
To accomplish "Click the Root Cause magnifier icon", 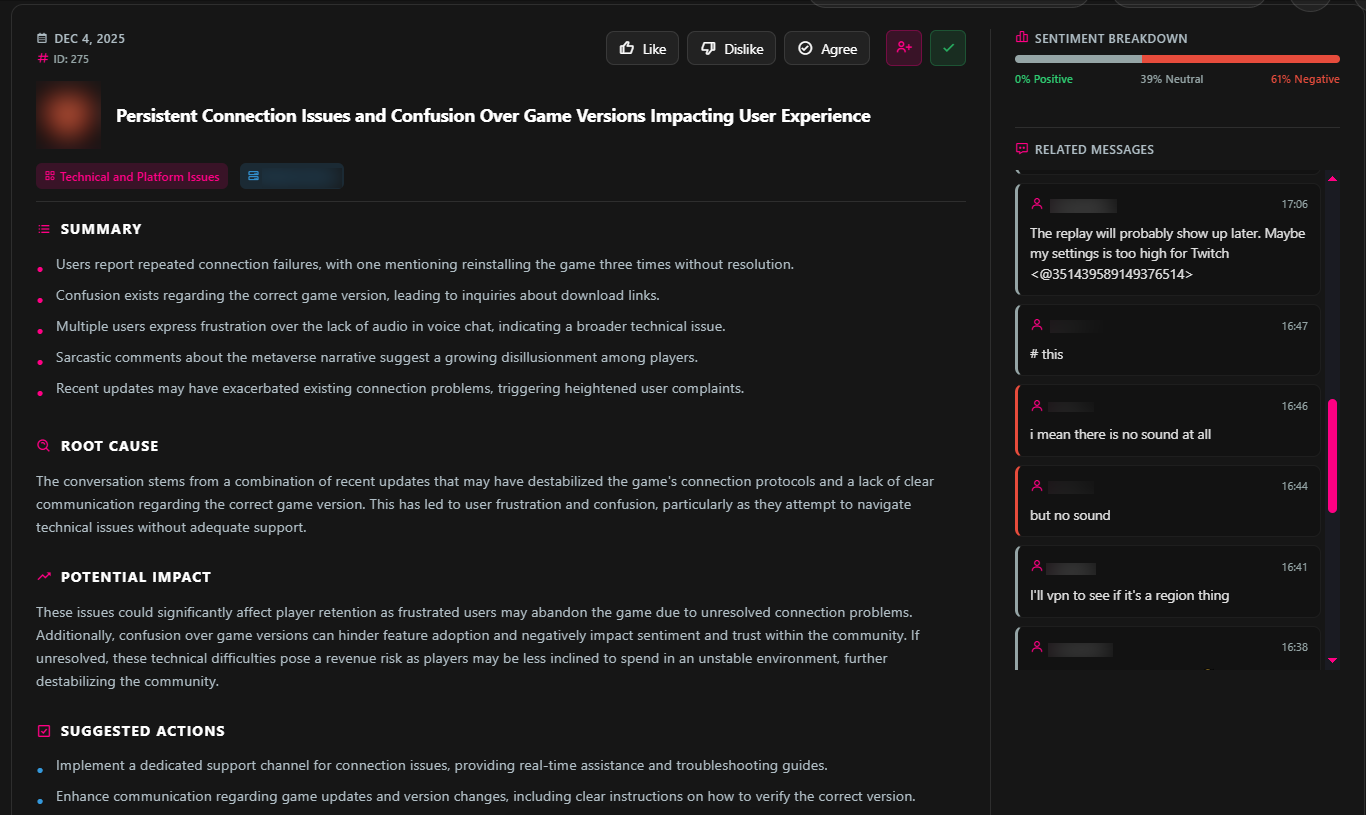I will tap(43, 446).
